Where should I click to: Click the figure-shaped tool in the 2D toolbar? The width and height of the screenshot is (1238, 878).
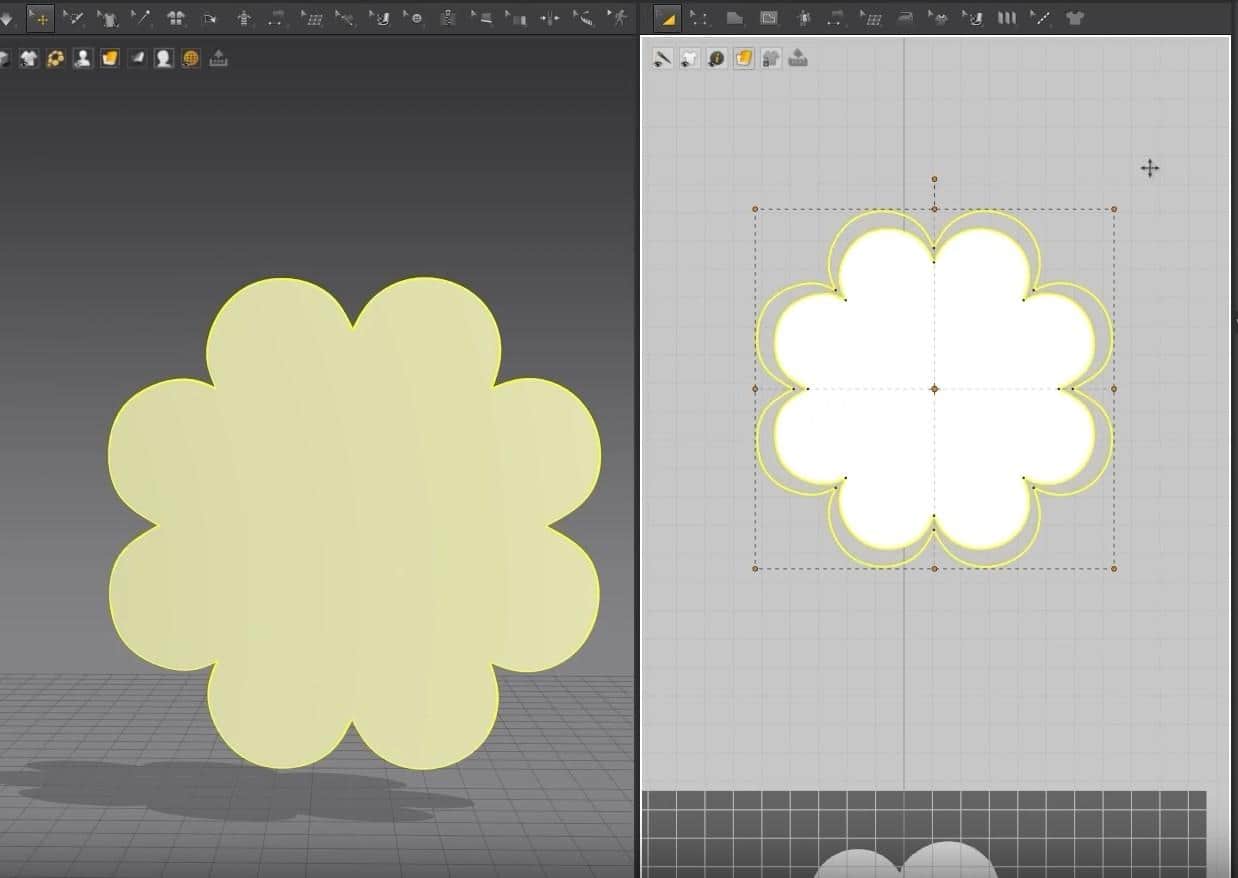[805, 18]
